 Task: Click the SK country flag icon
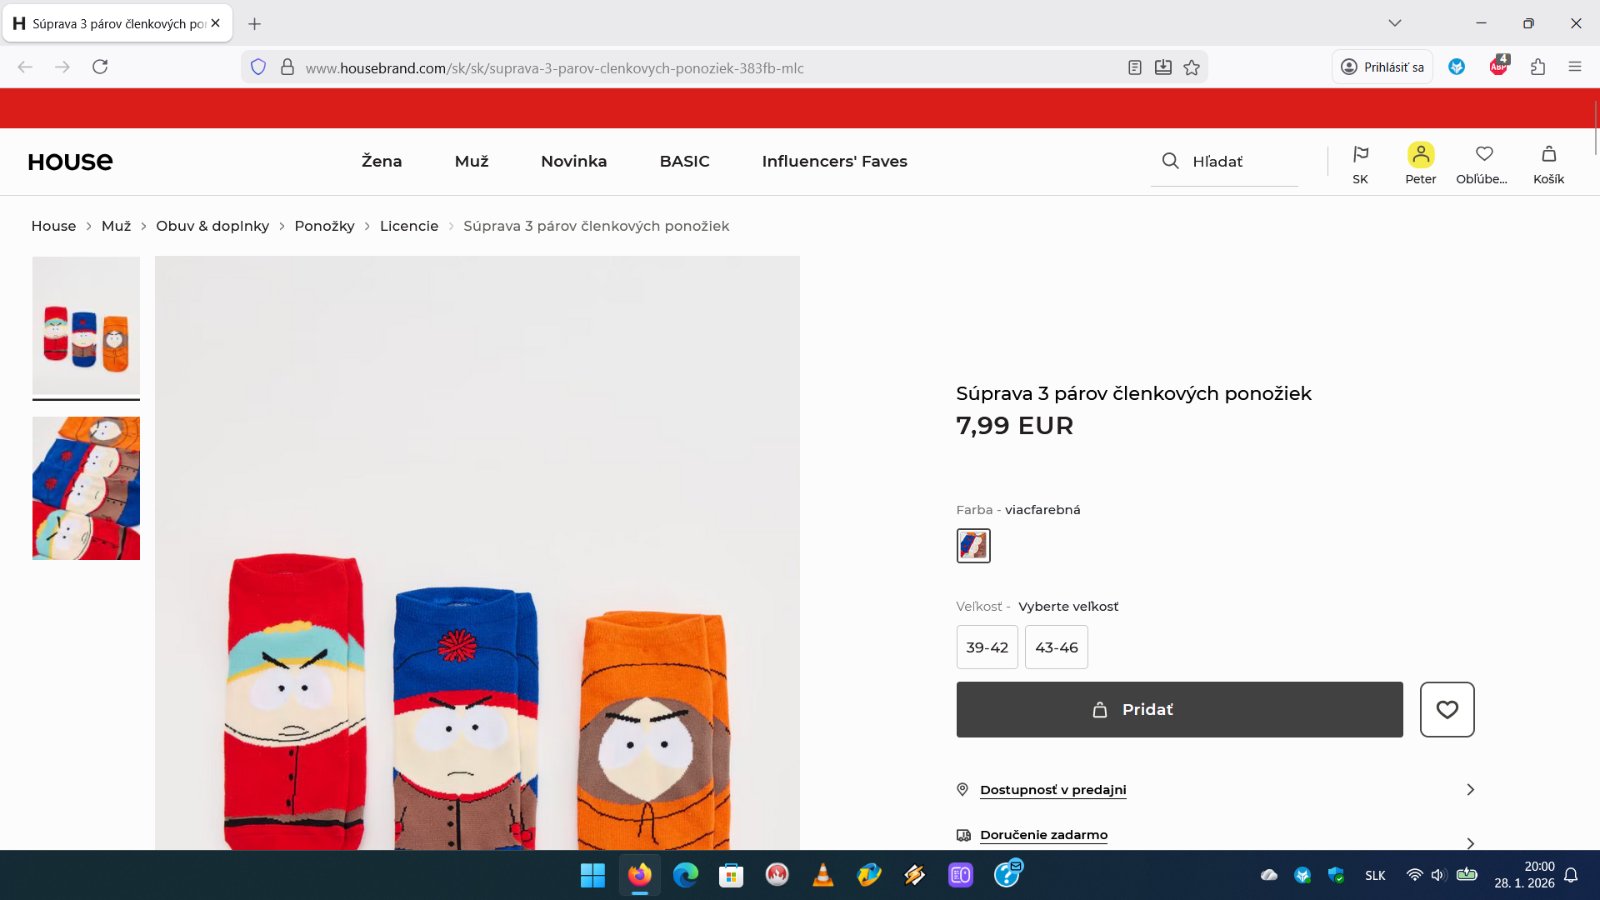coord(1360,155)
